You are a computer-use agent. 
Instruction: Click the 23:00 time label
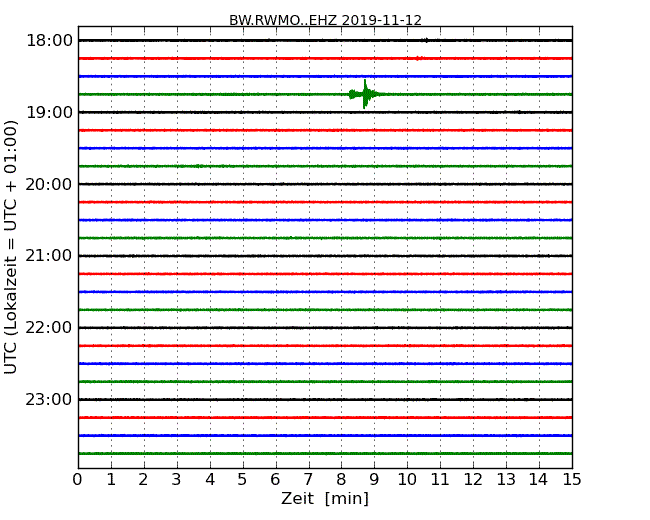(x=49, y=399)
